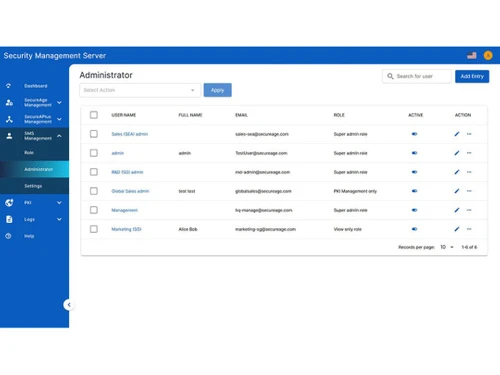Image resolution: width=500 pixels, height=375 pixels.
Task: Open more actions for Marketing (SG)
Action: [x=469, y=229]
